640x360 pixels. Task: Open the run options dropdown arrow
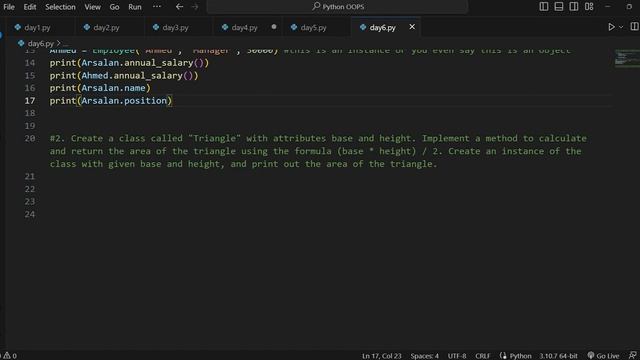tap(621, 27)
